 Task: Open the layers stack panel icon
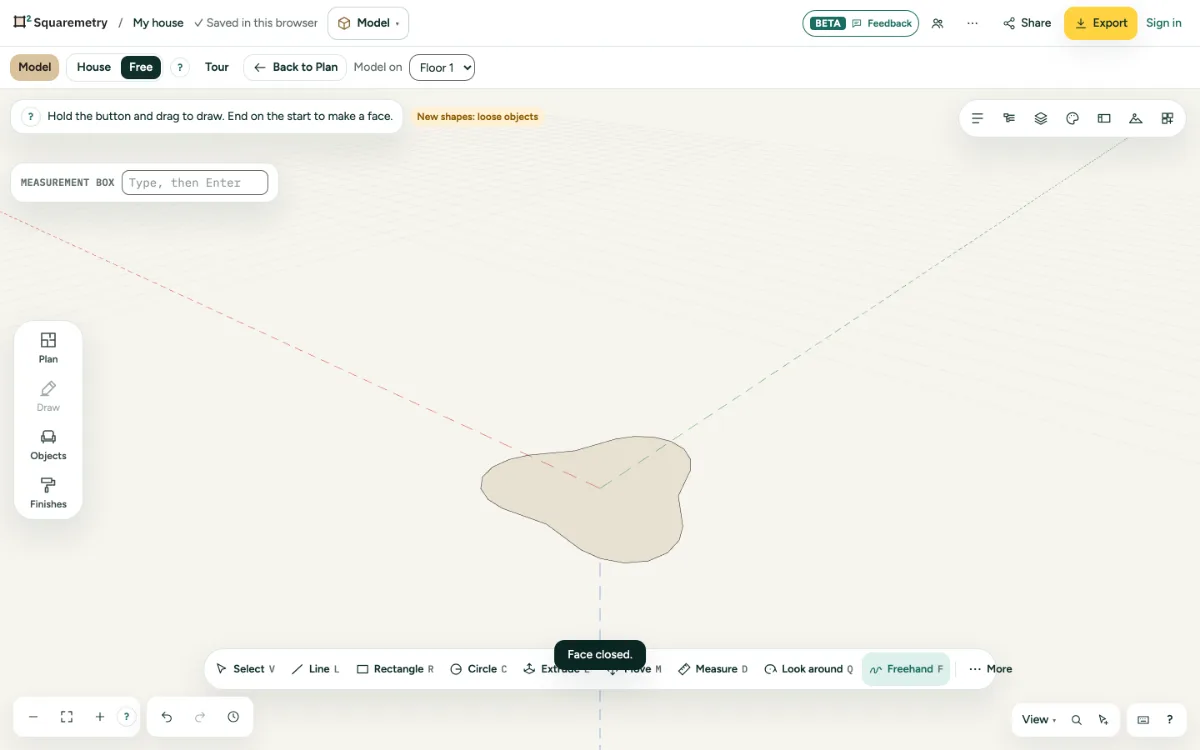pyautogui.click(x=1041, y=118)
